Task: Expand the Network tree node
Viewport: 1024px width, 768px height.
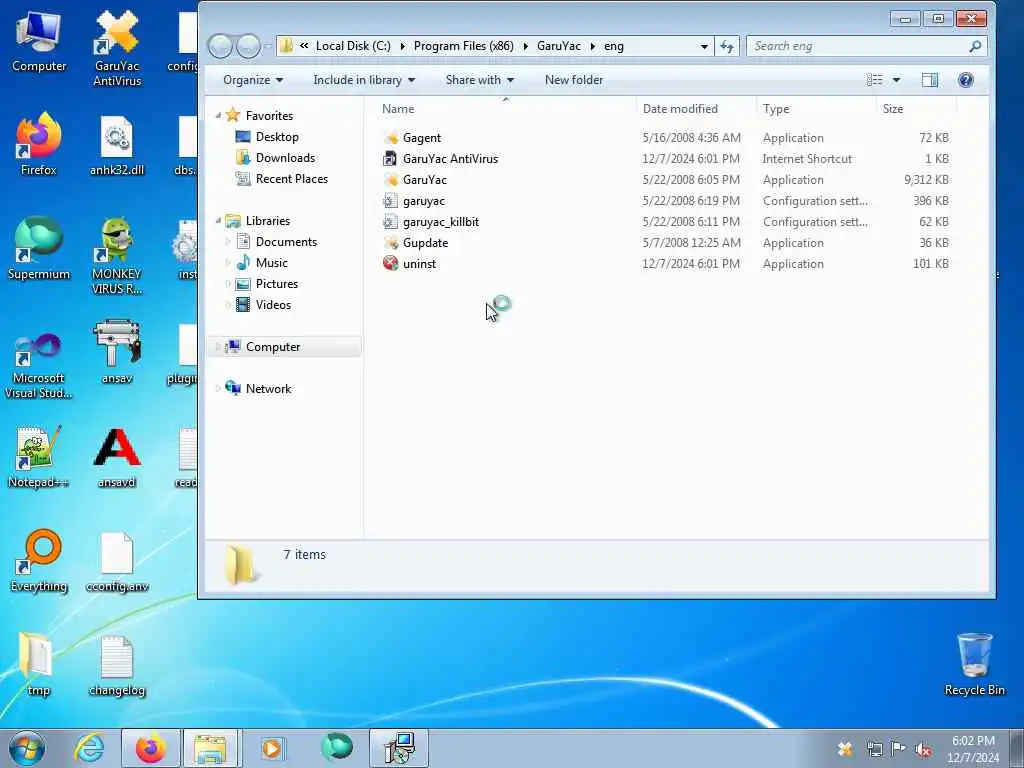Action: coord(217,389)
